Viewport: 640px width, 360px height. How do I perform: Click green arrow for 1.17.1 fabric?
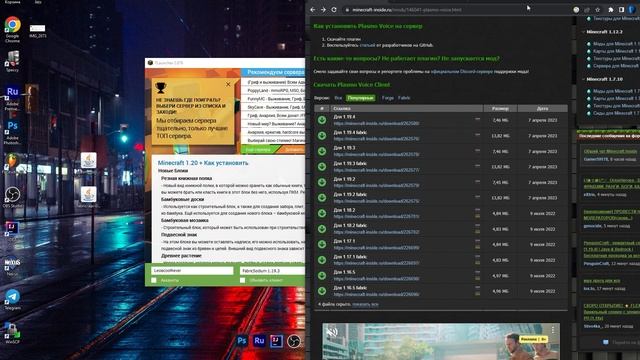pyautogui.click(x=322, y=260)
